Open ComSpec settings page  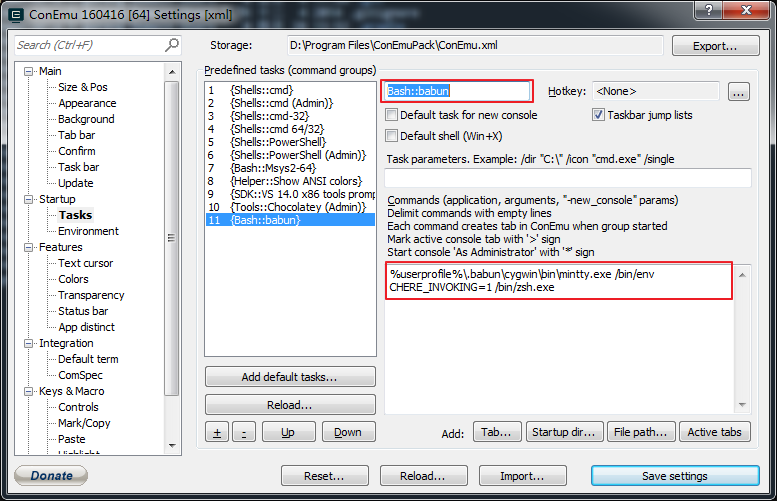[x=80, y=375]
